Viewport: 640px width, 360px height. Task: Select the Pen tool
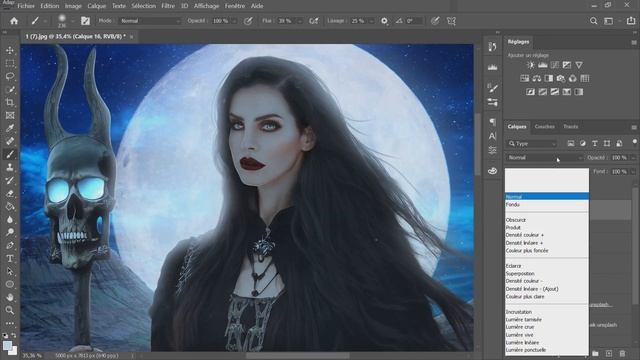point(10,245)
